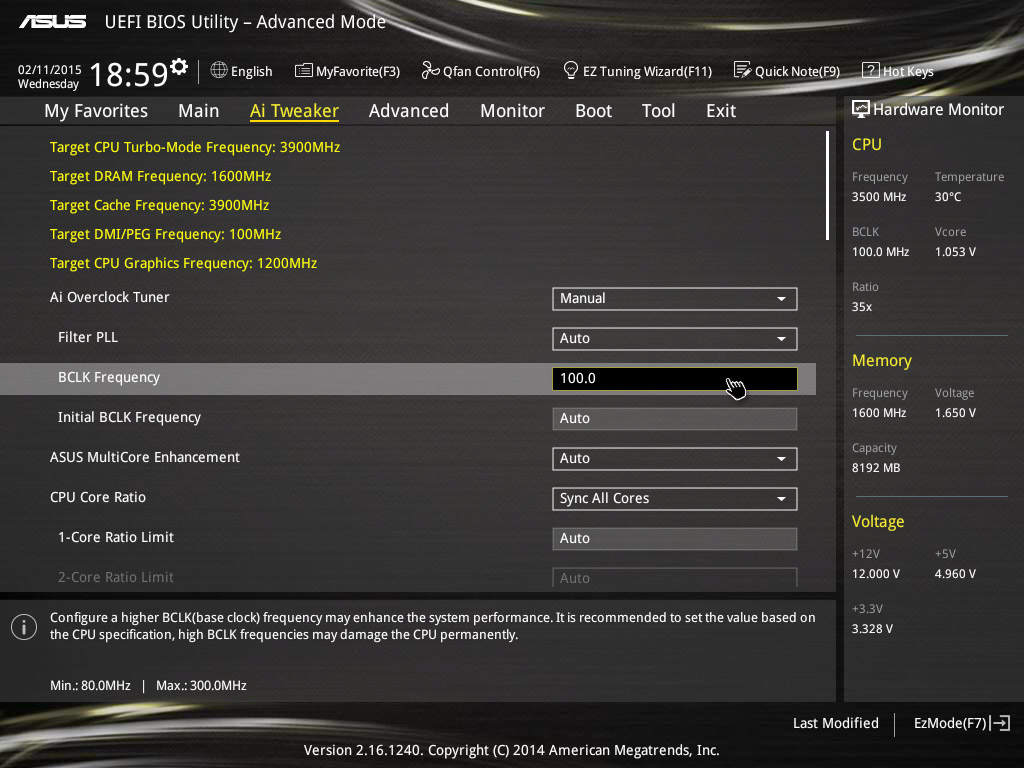
Task: Launch Qfan Control(F6)
Action: click(481, 71)
